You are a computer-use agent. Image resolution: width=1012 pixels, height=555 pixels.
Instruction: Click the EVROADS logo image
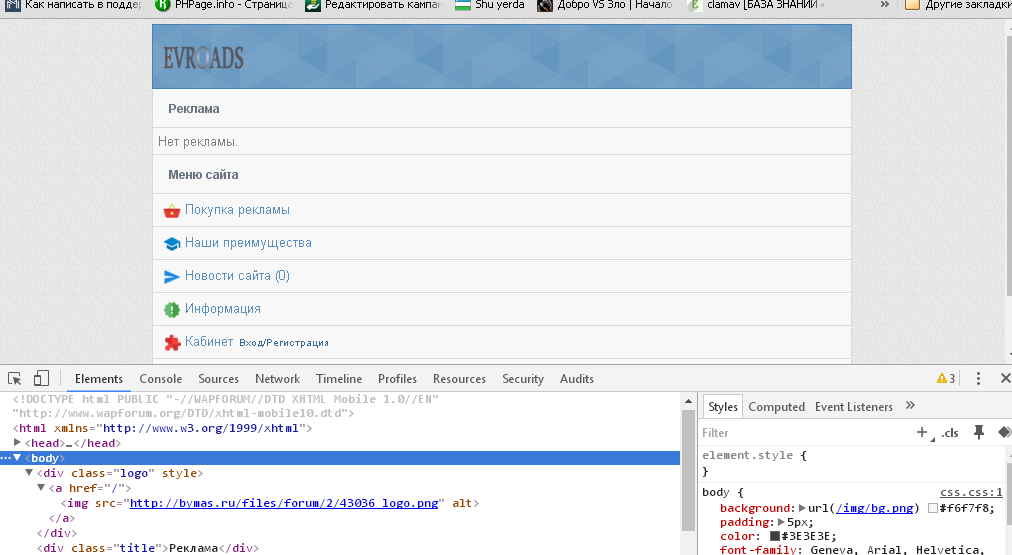tap(203, 58)
